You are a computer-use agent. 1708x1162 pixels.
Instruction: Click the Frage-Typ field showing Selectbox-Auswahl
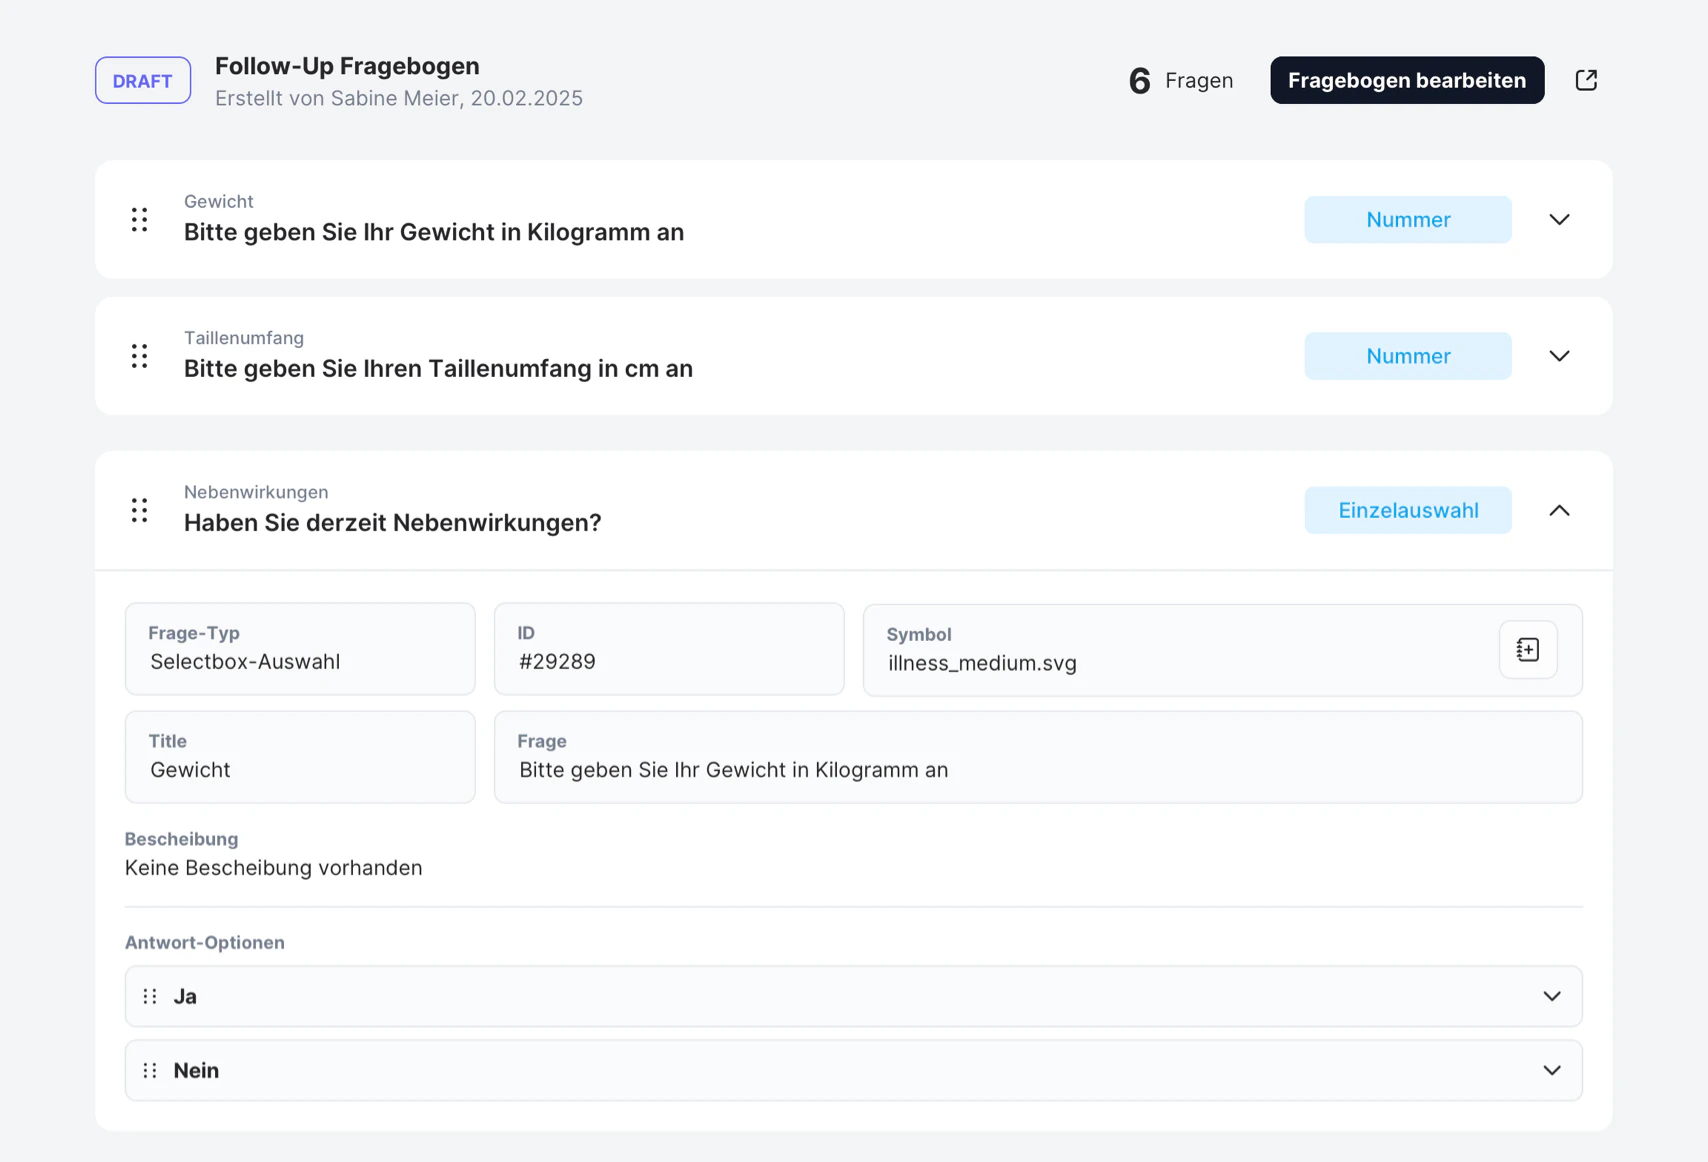[x=300, y=649]
